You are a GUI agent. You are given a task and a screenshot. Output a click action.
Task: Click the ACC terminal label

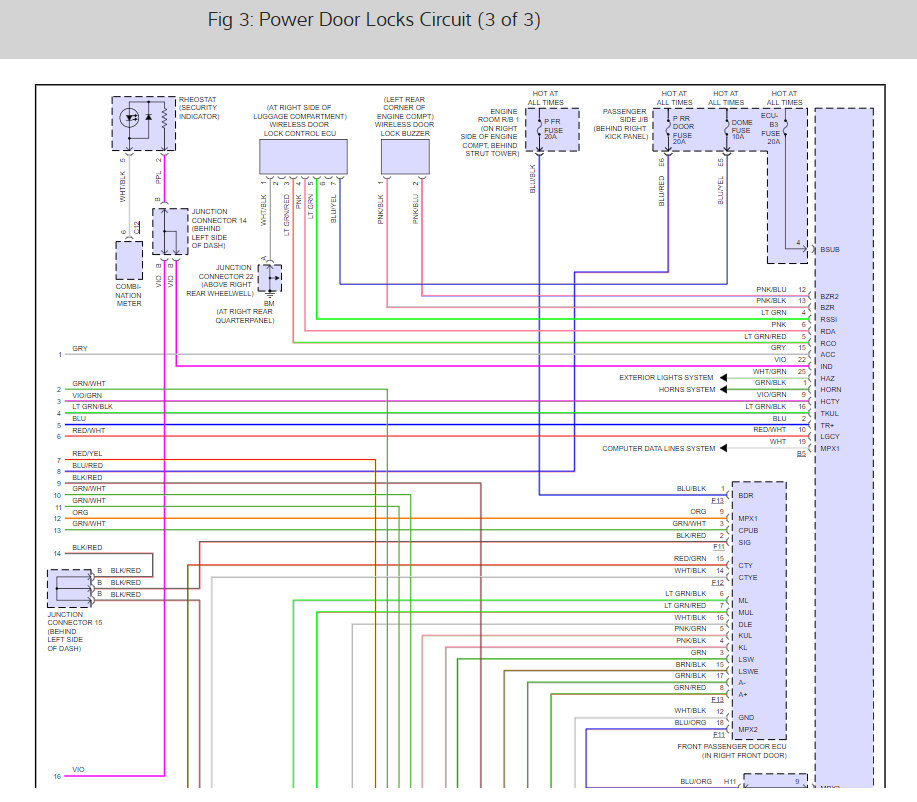point(828,354)
